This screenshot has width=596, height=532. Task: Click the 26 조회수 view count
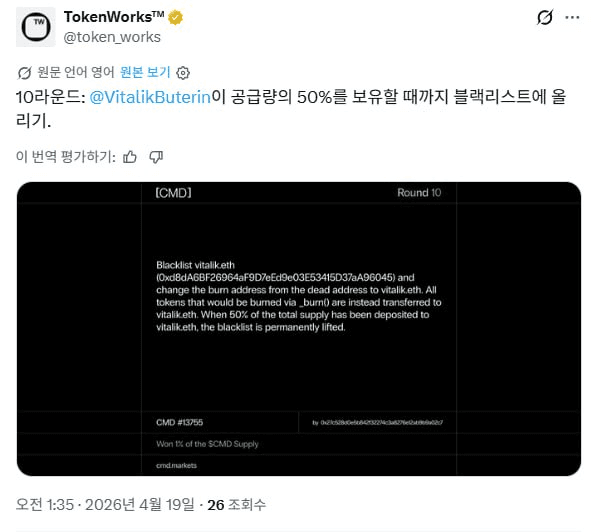(236, 505)
